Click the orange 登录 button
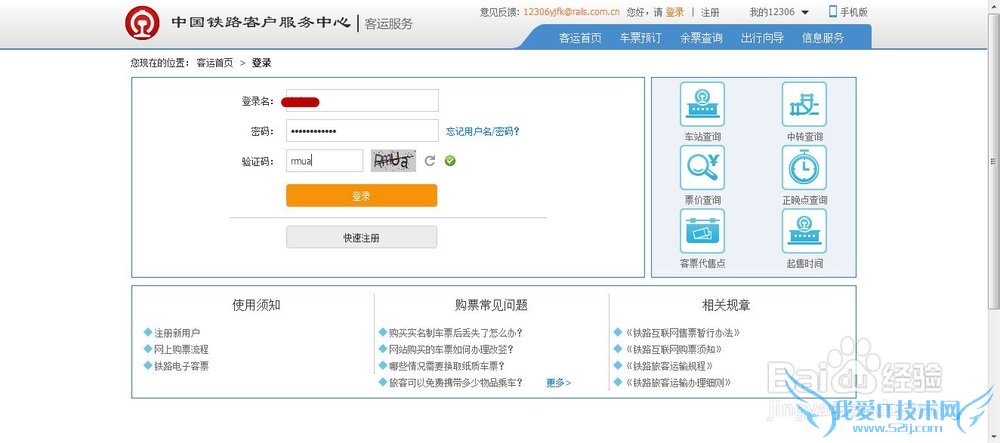Viewport: 1000px width, 443px height. coord(362,196)
